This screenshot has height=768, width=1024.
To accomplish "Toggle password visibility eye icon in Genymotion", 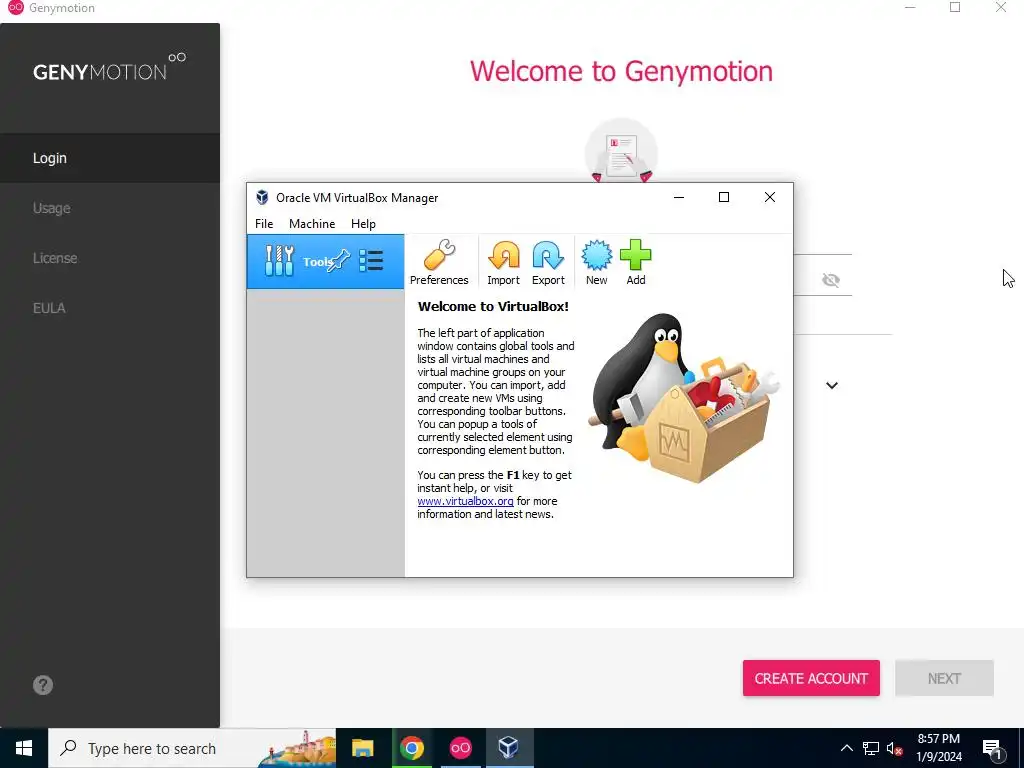I will (x=831, y=280).
